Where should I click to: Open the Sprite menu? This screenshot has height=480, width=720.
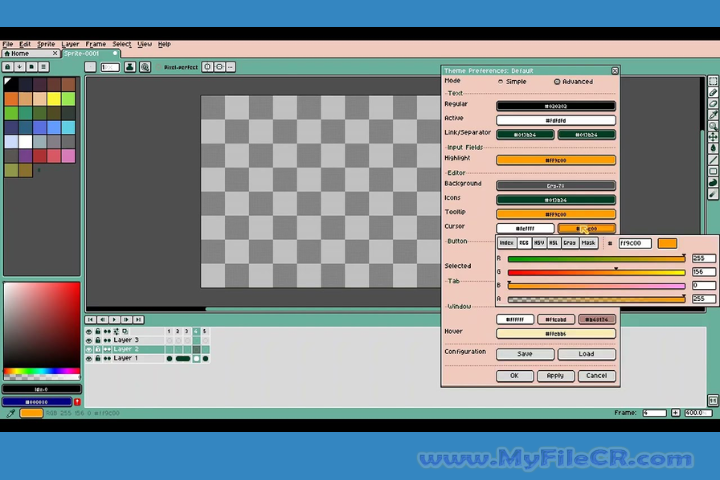(46, 44)
